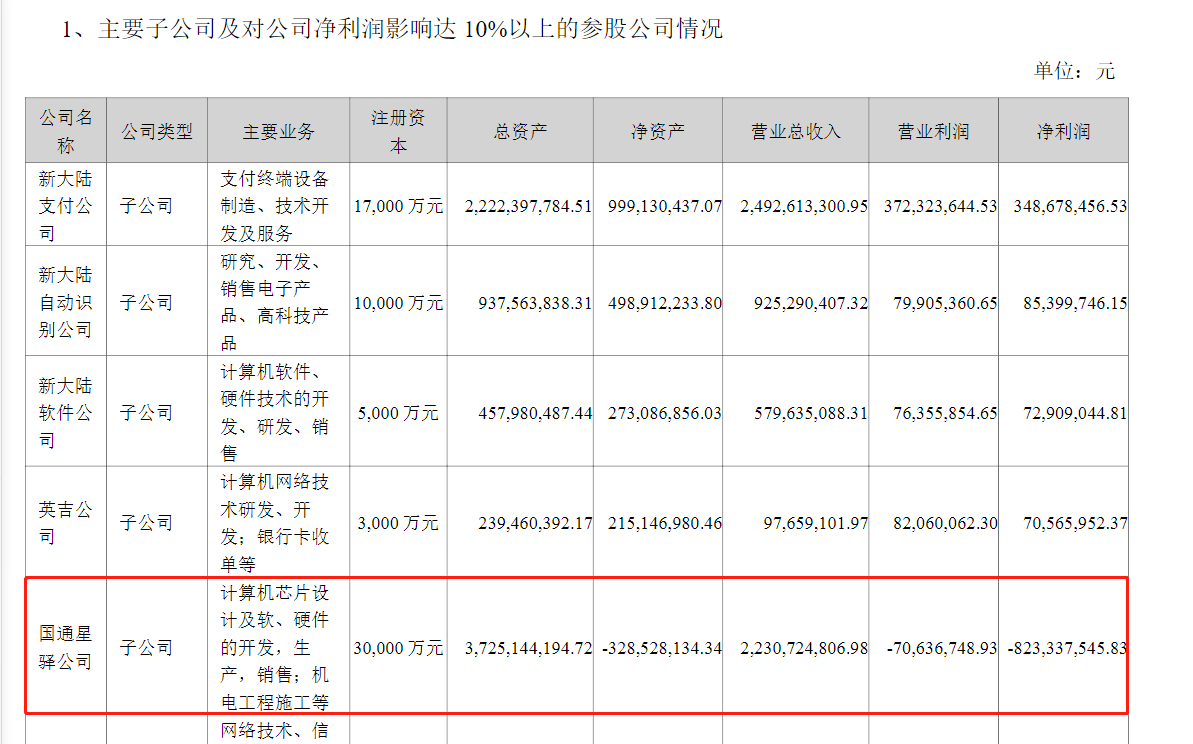
Task: Click the 单位：元 unit label
Action: [x=1074, y=72]
